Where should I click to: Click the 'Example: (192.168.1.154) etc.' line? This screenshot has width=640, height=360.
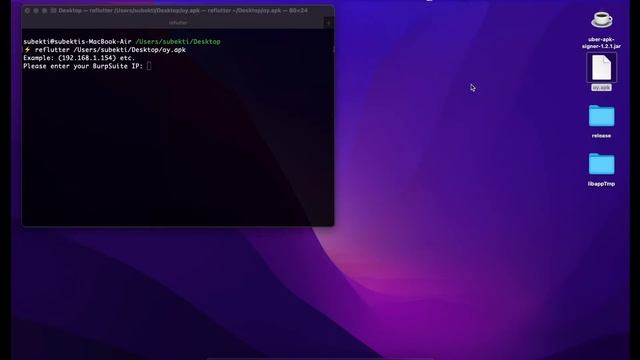point(79,58)
